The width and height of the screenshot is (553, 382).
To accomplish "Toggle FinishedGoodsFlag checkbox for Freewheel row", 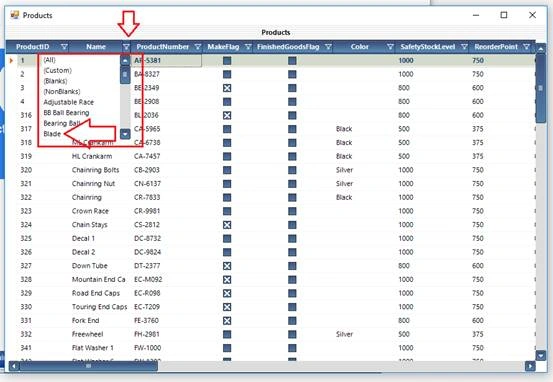I will 292,334.
